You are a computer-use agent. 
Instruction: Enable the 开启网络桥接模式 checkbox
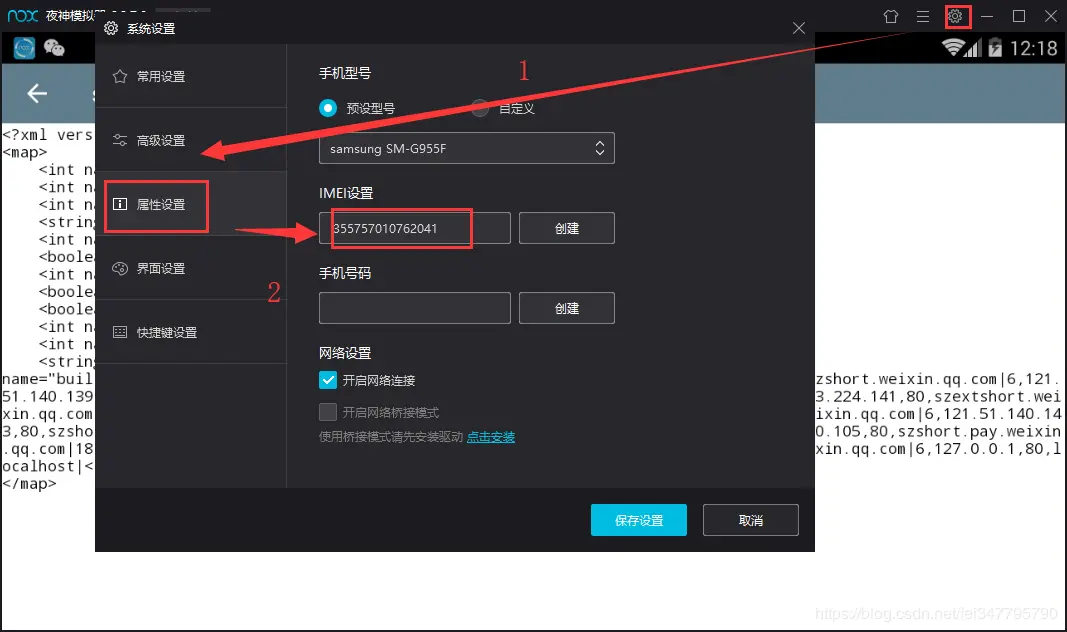click(x=328, y=410)
